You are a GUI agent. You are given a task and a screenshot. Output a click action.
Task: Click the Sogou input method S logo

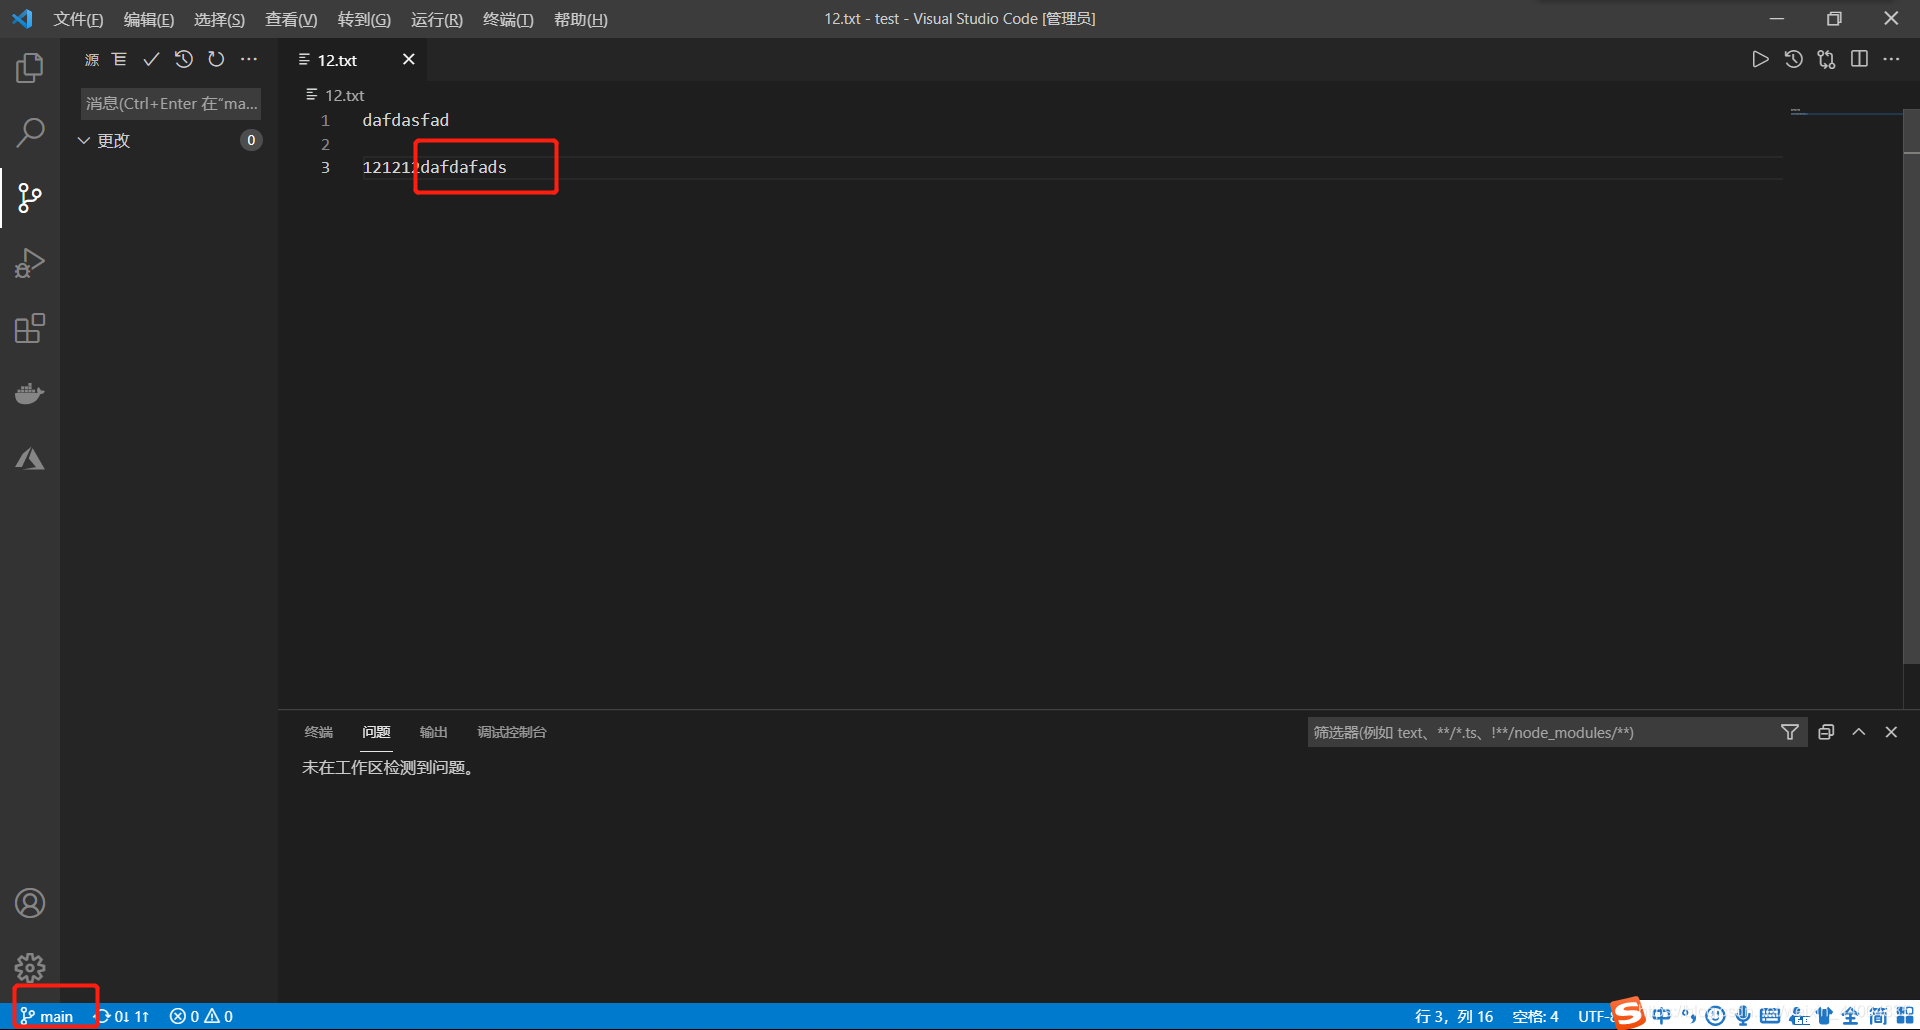pyautogui.click(x=1629, y=1013)
